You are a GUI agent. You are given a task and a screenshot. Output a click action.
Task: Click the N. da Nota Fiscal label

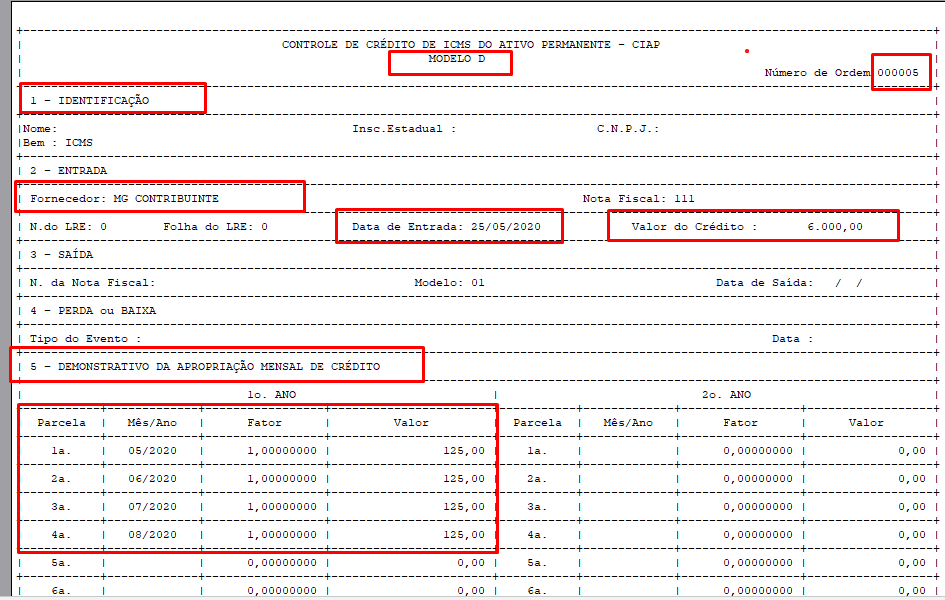(x=92, y=283)
